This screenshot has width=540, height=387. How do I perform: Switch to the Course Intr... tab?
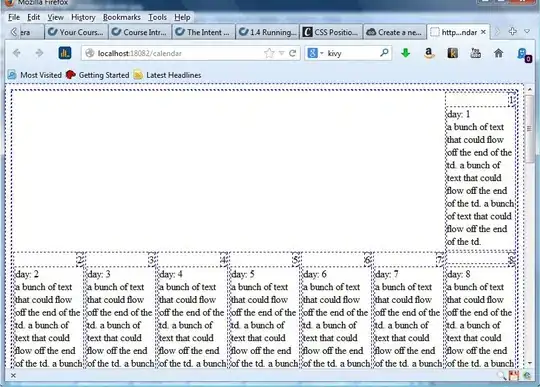[140, 32]
